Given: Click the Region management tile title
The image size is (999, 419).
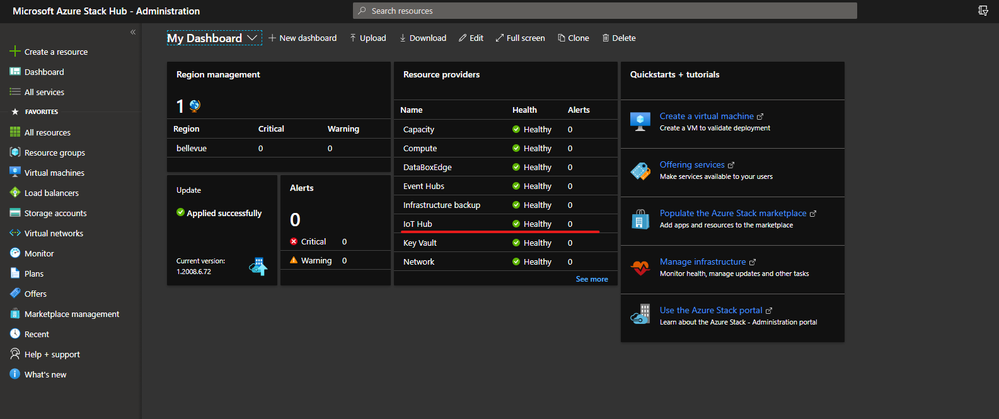Looking at the screenshot, I should click(x=218, y=75).
